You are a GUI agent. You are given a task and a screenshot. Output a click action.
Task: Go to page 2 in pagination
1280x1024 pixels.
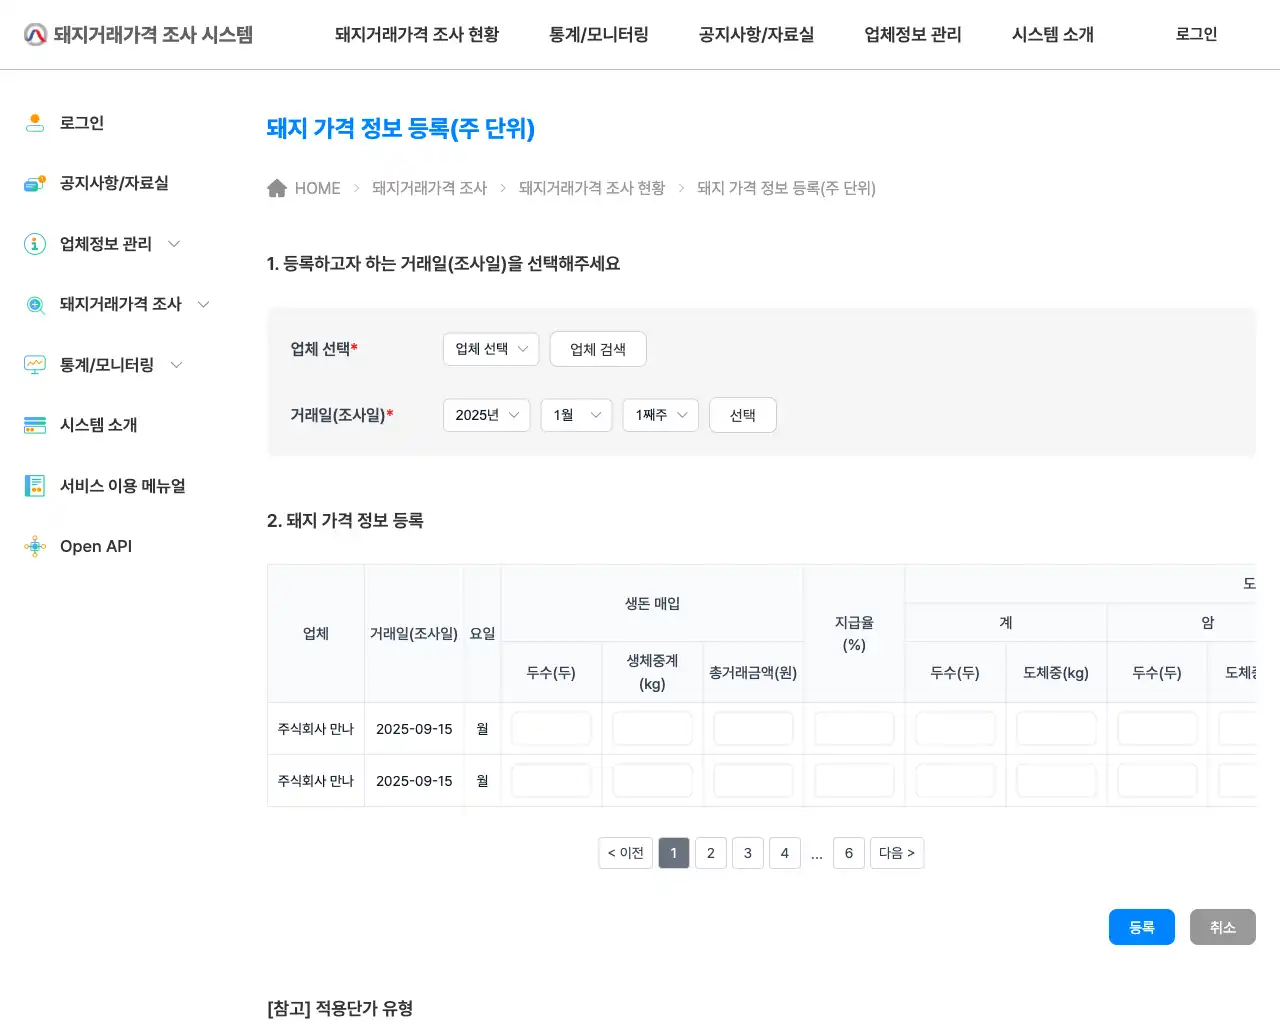click(x=710, y=853)
